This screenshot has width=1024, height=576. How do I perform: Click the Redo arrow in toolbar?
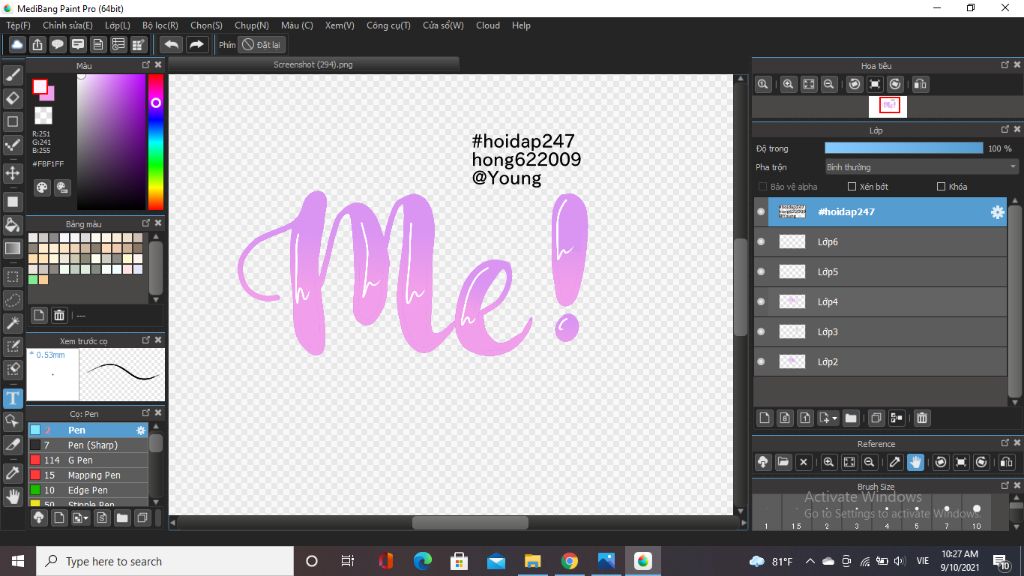coord(196,44)
